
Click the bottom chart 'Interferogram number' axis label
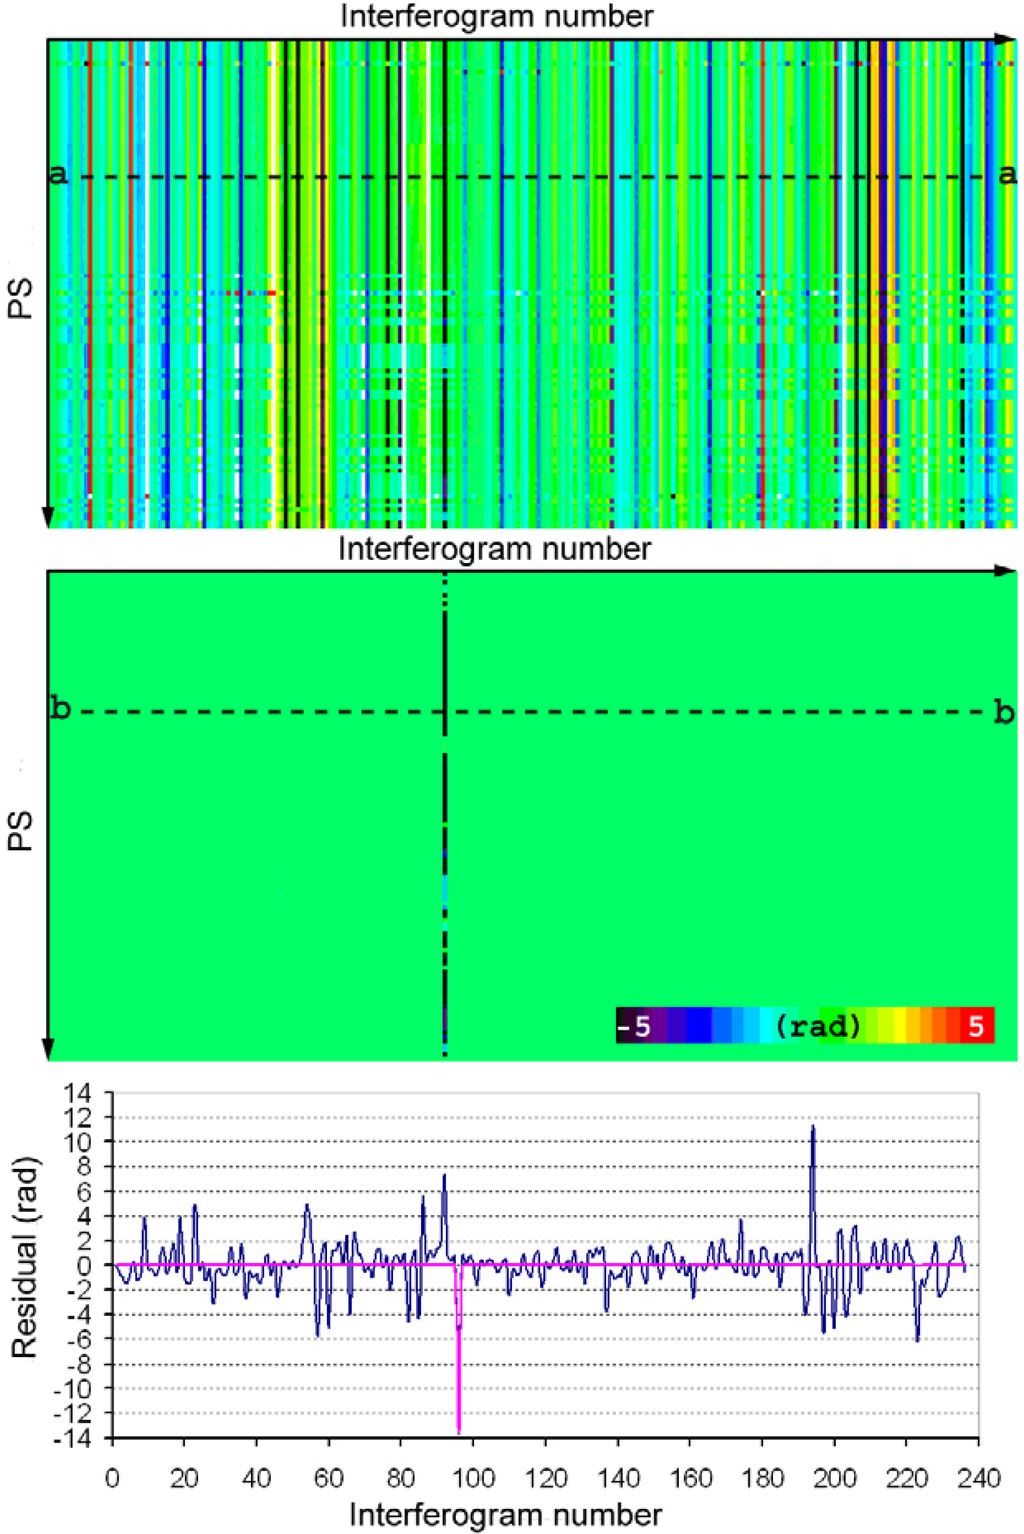pos(505,1515)
